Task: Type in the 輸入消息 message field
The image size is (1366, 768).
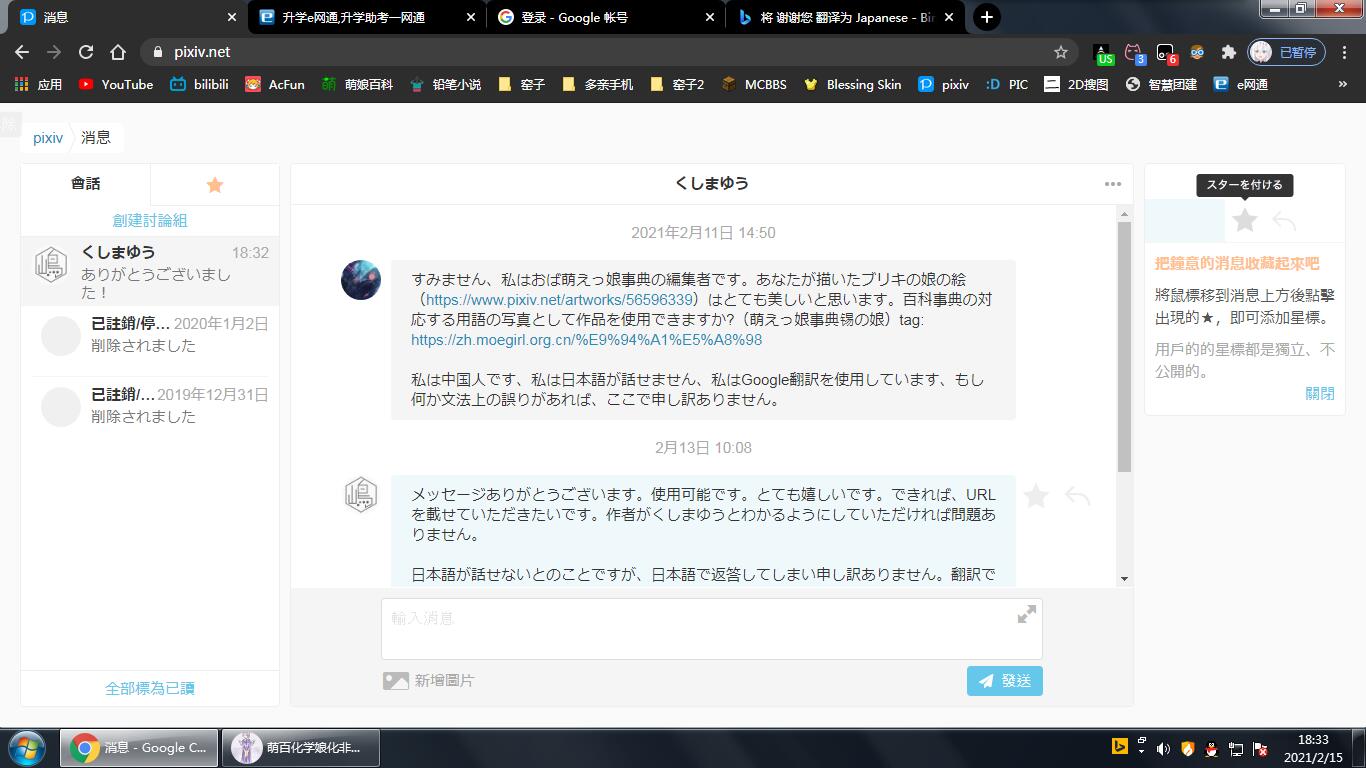Action: pos(700,629)
